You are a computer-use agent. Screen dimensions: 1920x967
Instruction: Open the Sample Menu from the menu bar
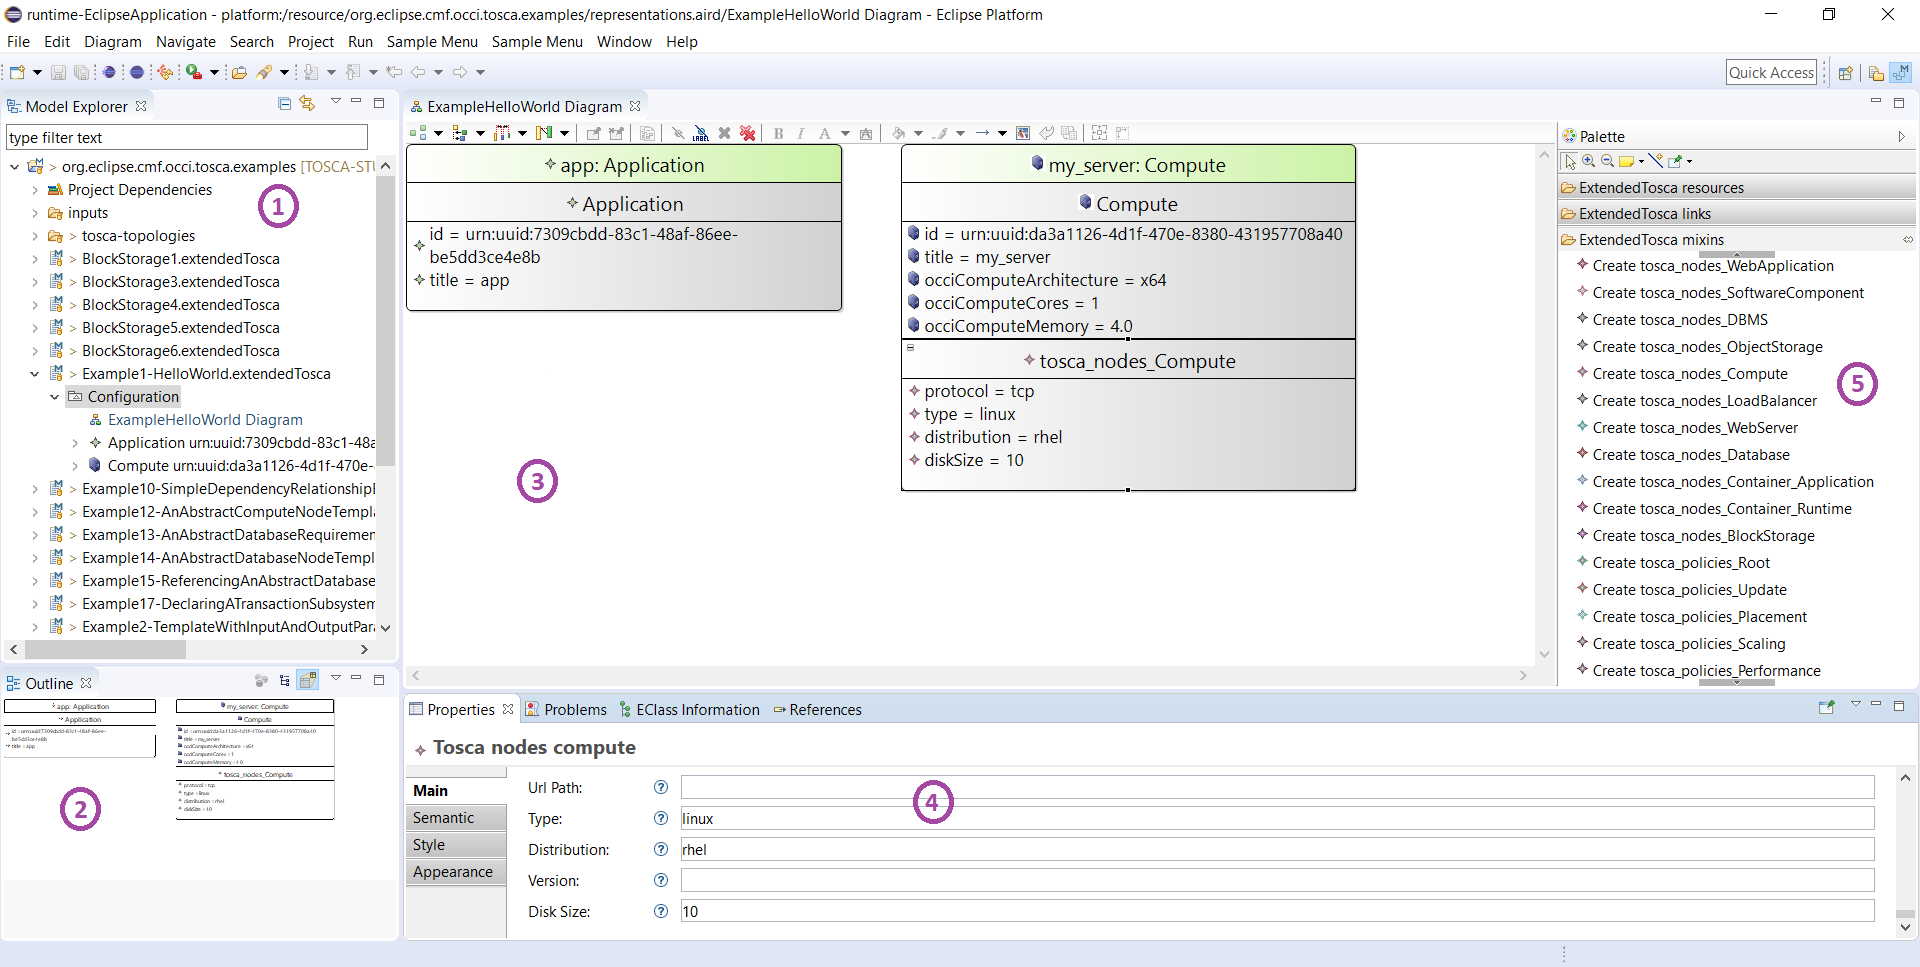(432, 42)
